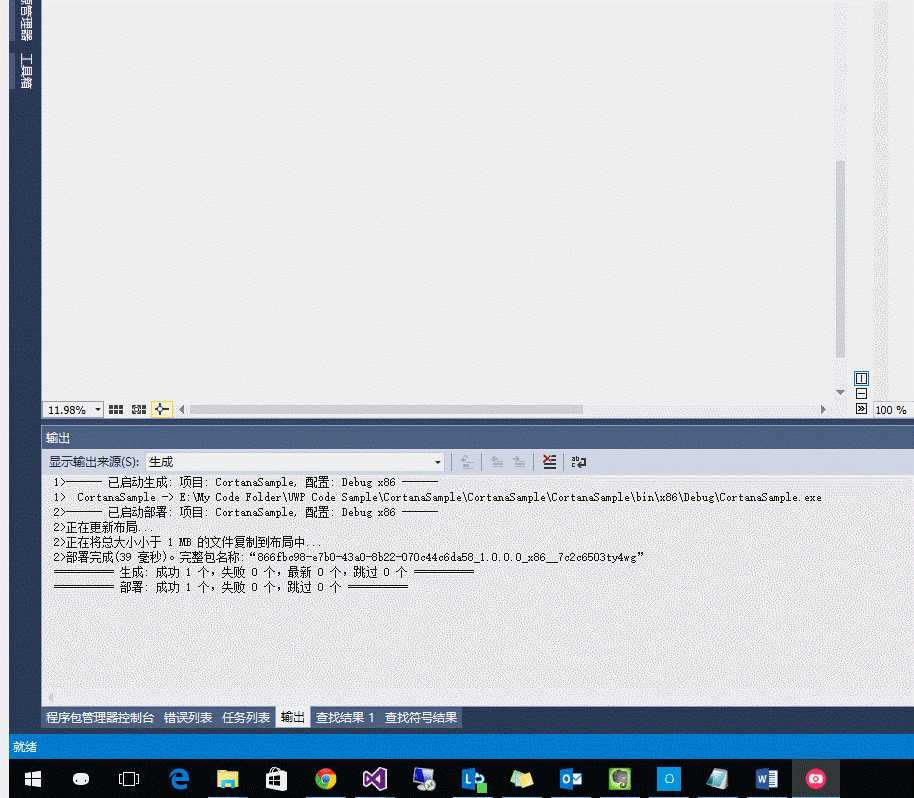Open Cortana search from the taskbar
Image resolution: width=914 pixels, height=798 pixels.
click(x=80, y=779)
